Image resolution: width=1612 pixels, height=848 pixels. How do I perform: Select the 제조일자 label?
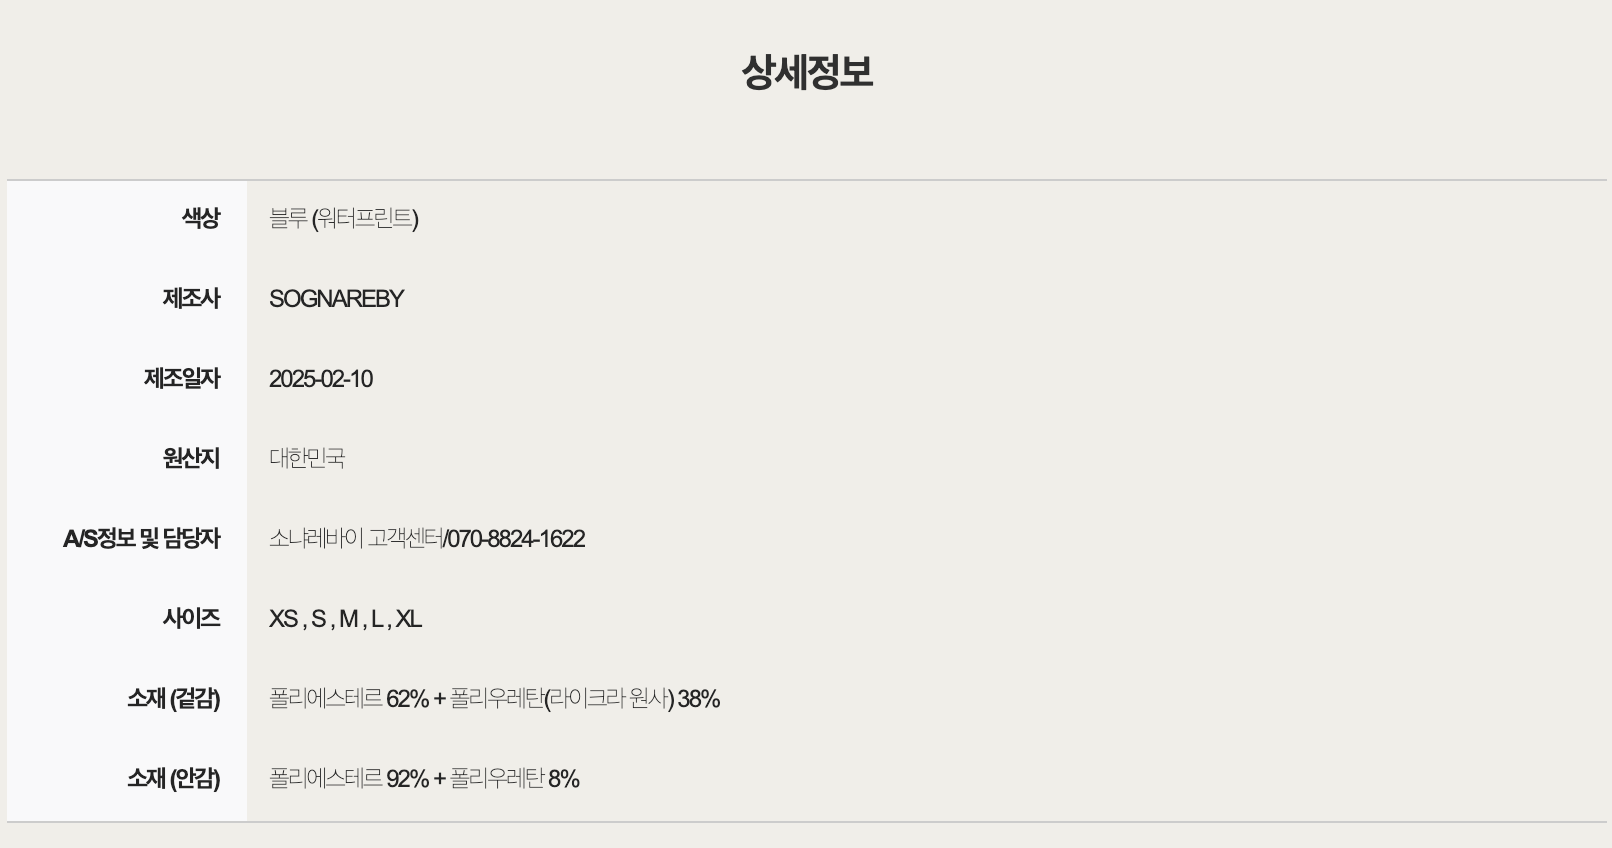click(x=182, y=378)
